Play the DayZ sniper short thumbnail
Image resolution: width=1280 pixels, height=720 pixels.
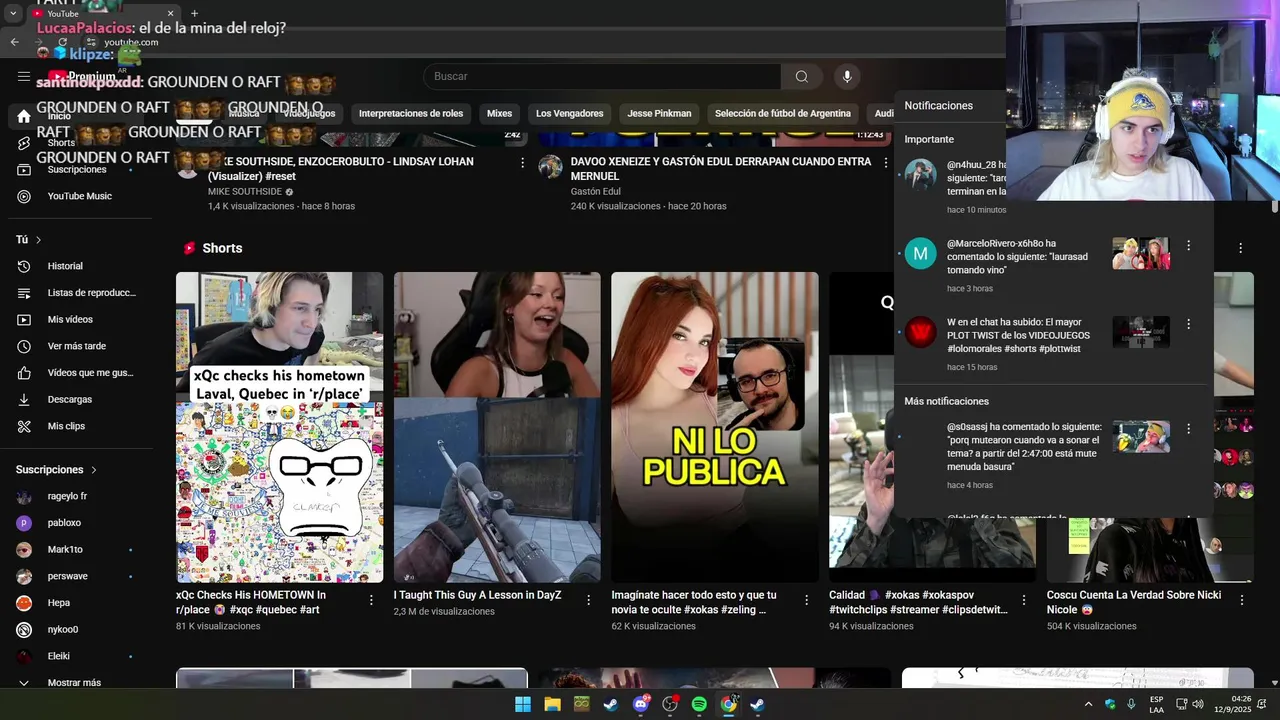[497, 427]
